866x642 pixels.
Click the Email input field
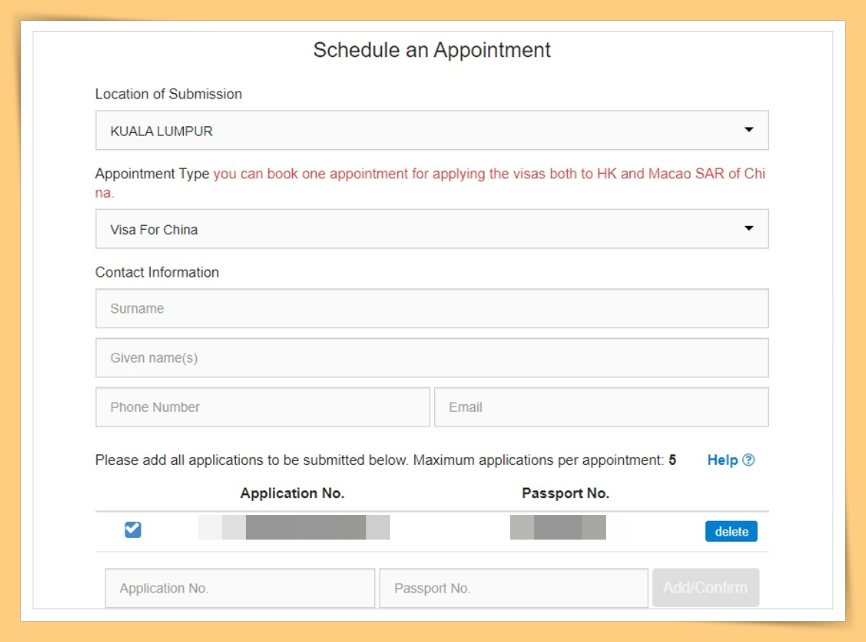pyautogui.click(x=600, y=407)
